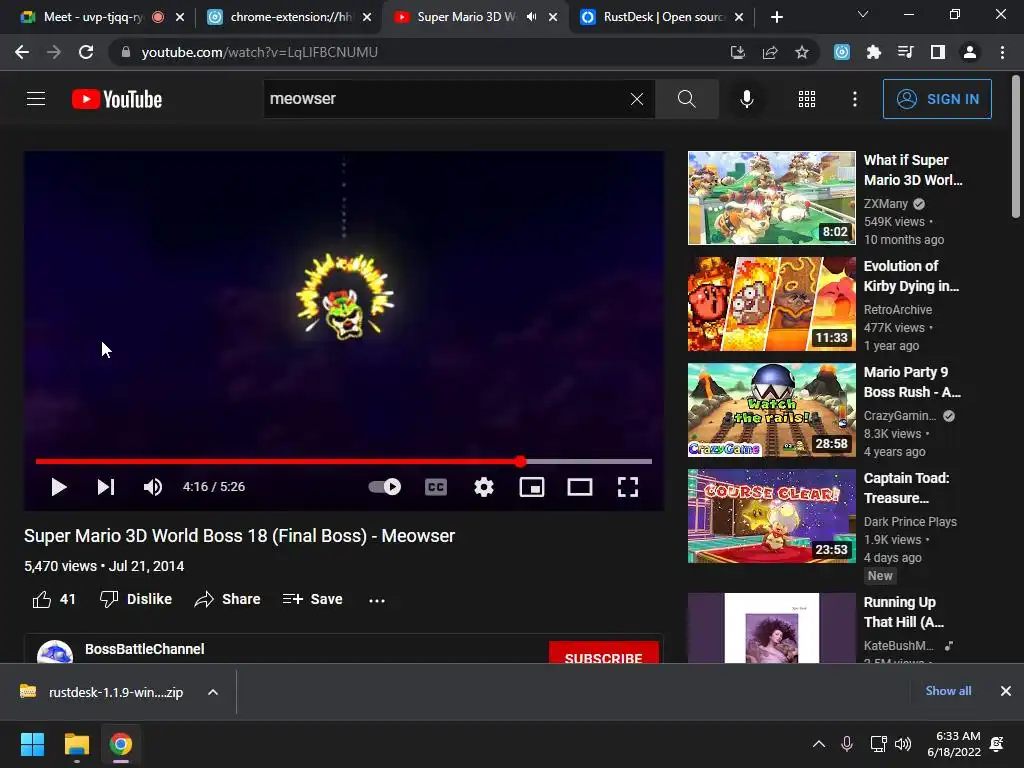This screenshot has height=768, width=1024.
Task: Open Captain Toad: Treasure video title
Action: pyautogui.click(x=906, y=488)
